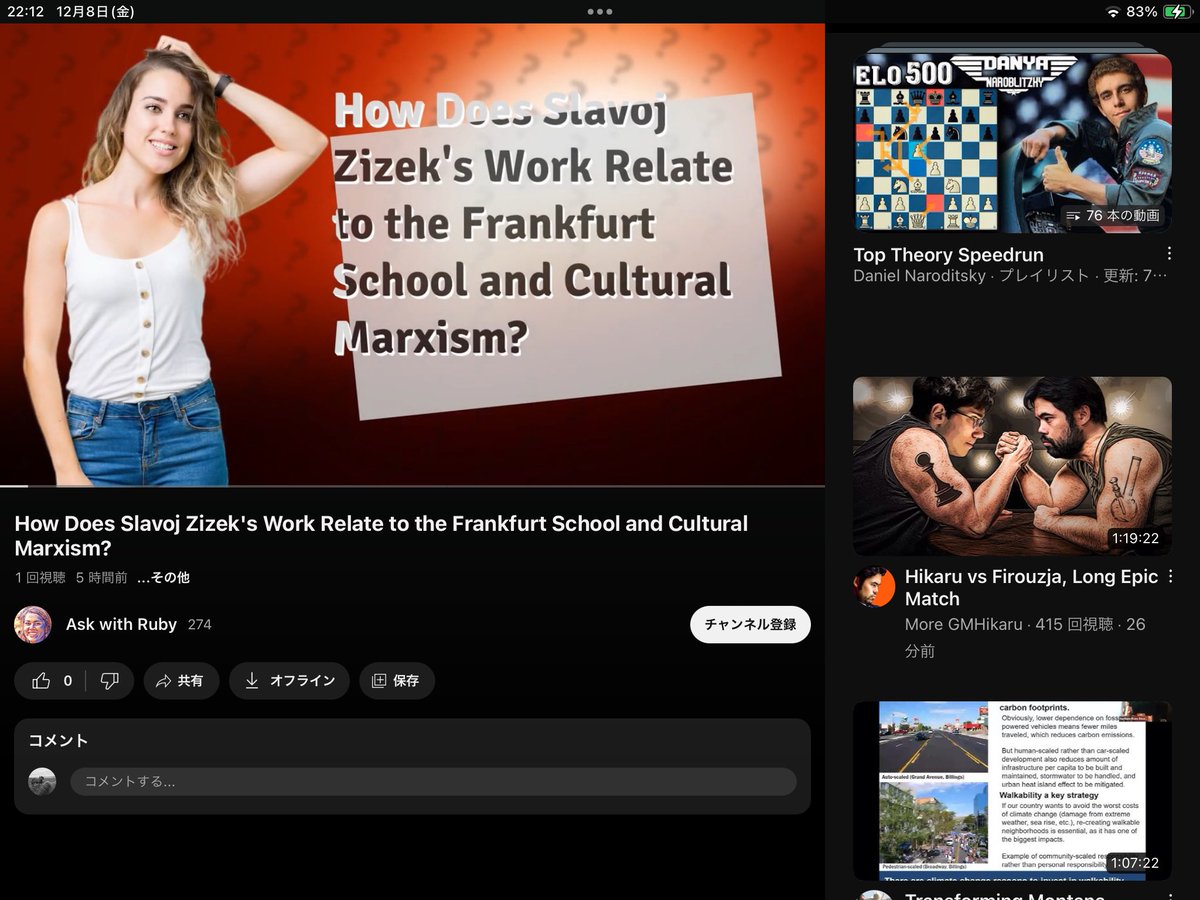Tap the Wi-Fi status icon

tap(1113, 12)
